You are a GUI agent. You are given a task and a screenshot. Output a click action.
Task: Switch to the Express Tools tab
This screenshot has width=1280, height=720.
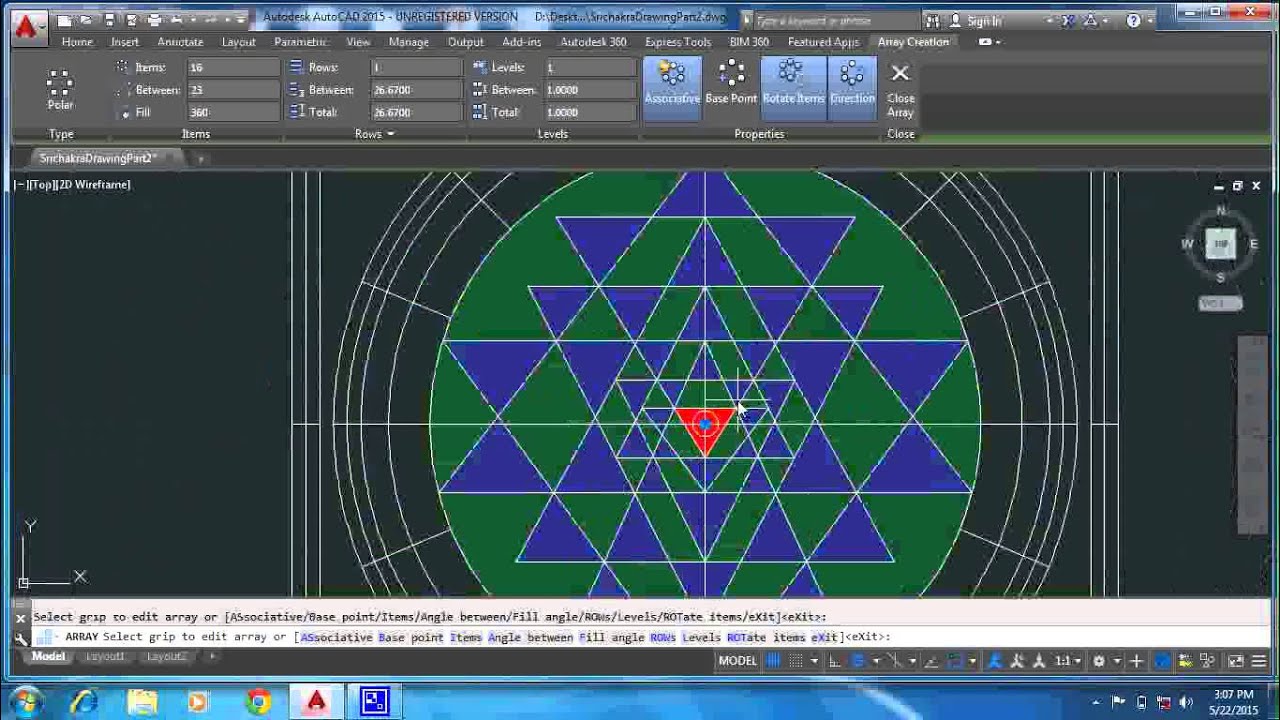point(678,42)
